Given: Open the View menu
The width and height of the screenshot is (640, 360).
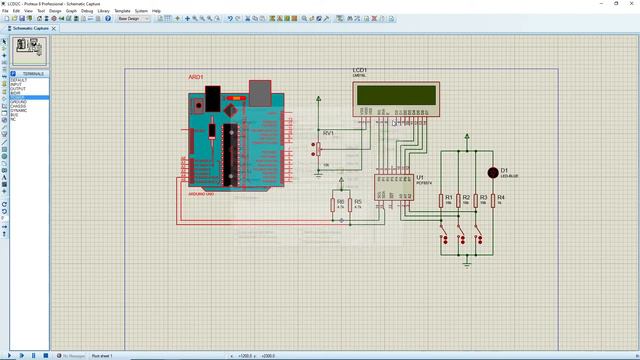Looking at the screenshot, I should tap(29, 11).
